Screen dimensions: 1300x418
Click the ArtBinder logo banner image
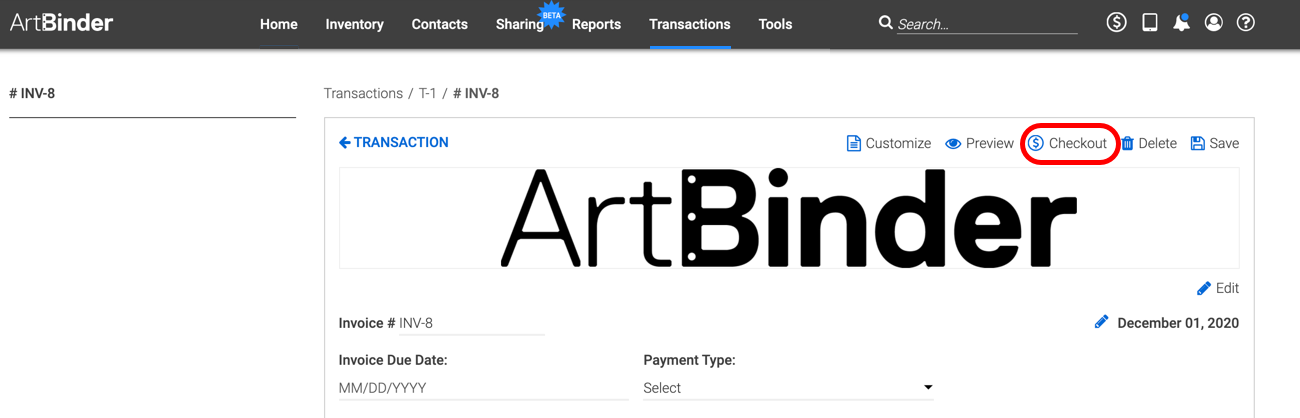789,218
